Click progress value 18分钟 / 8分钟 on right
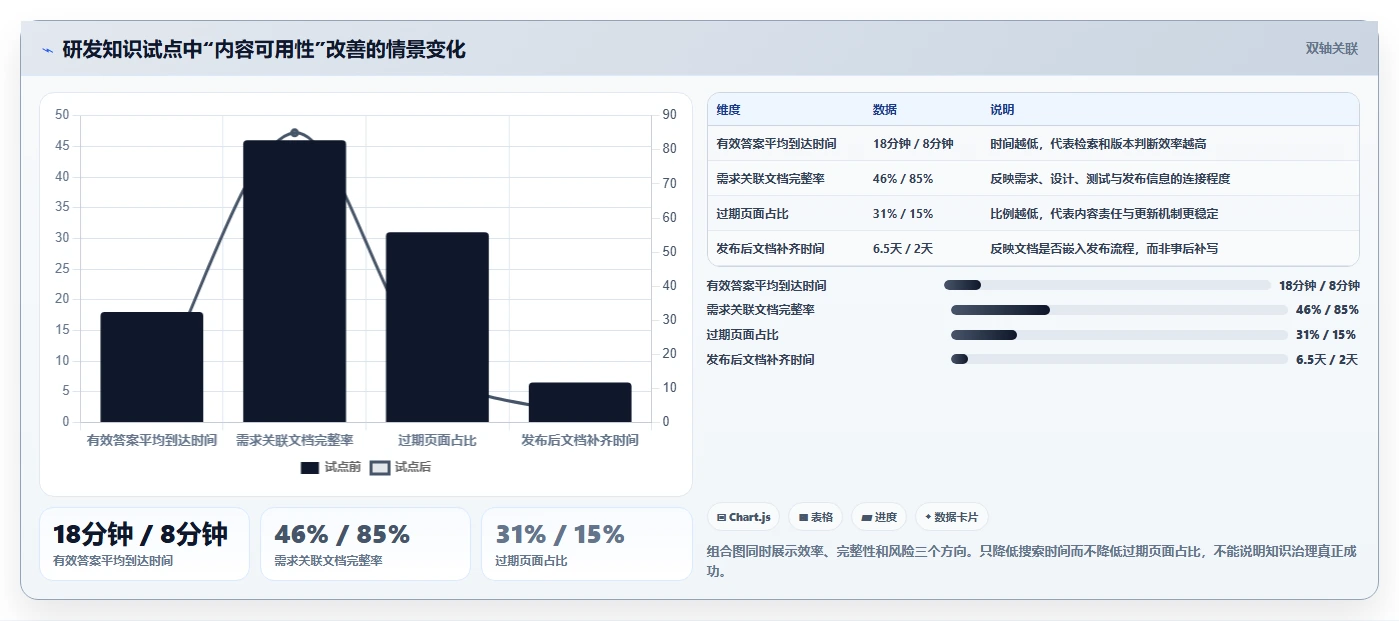The image size is (1399, 621). [1319, 285]
